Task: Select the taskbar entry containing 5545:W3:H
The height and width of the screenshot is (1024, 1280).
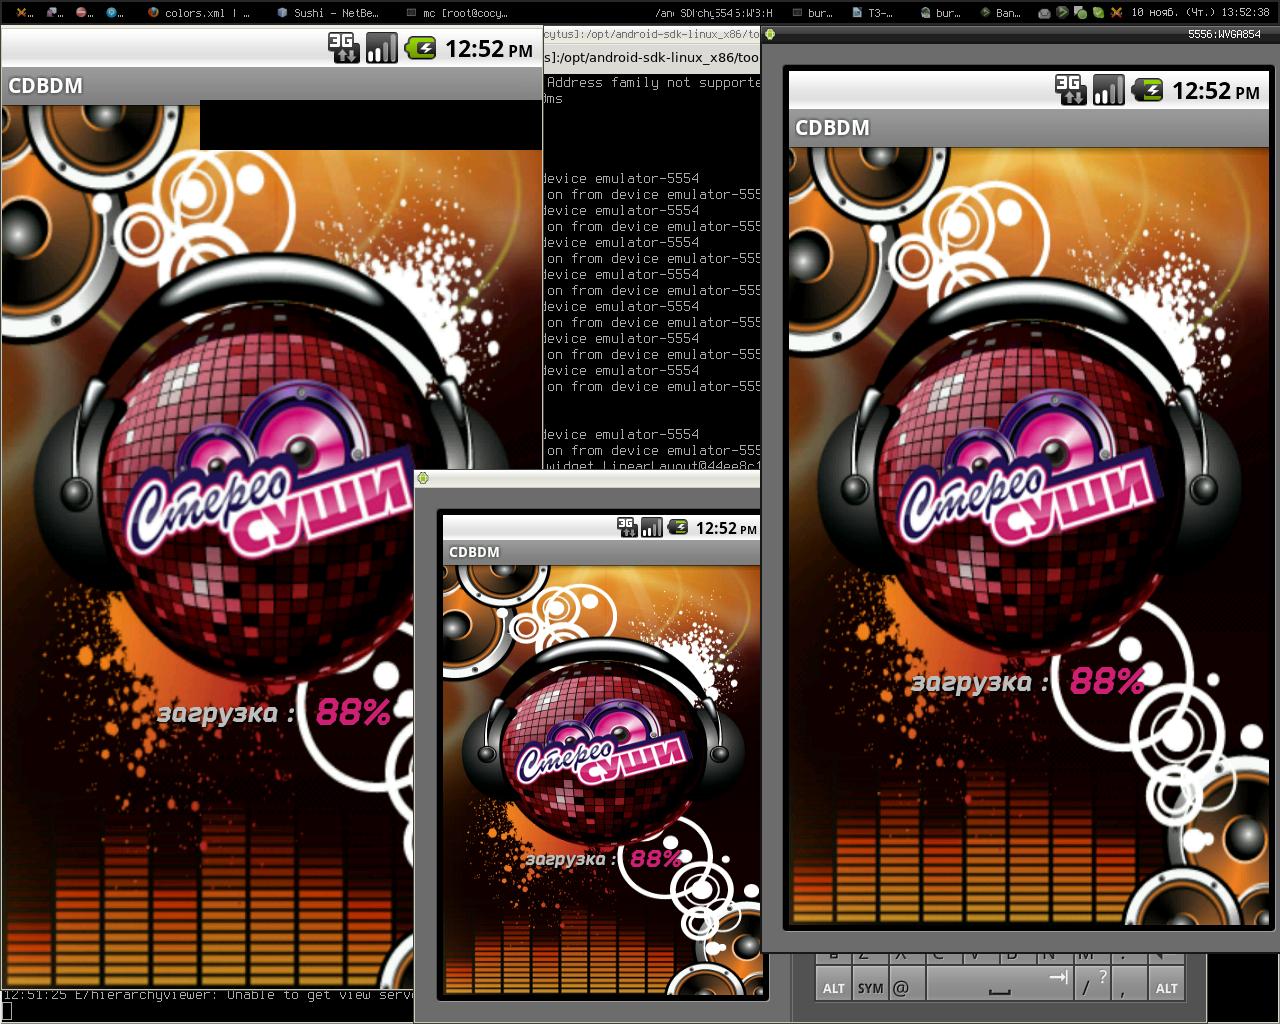Action: click(715, 13)
